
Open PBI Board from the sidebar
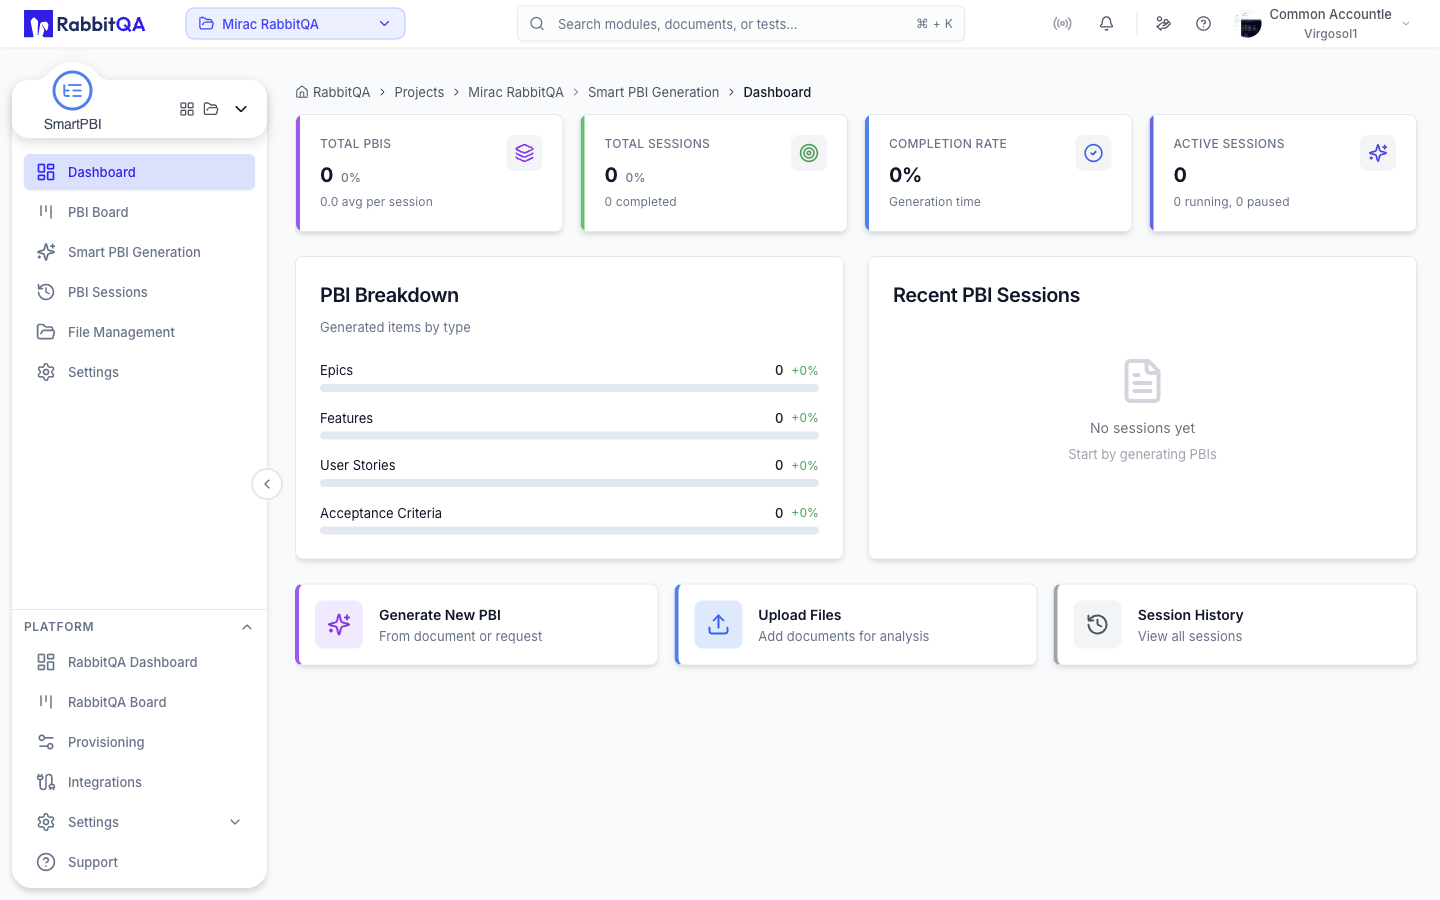tap(139, 212)
